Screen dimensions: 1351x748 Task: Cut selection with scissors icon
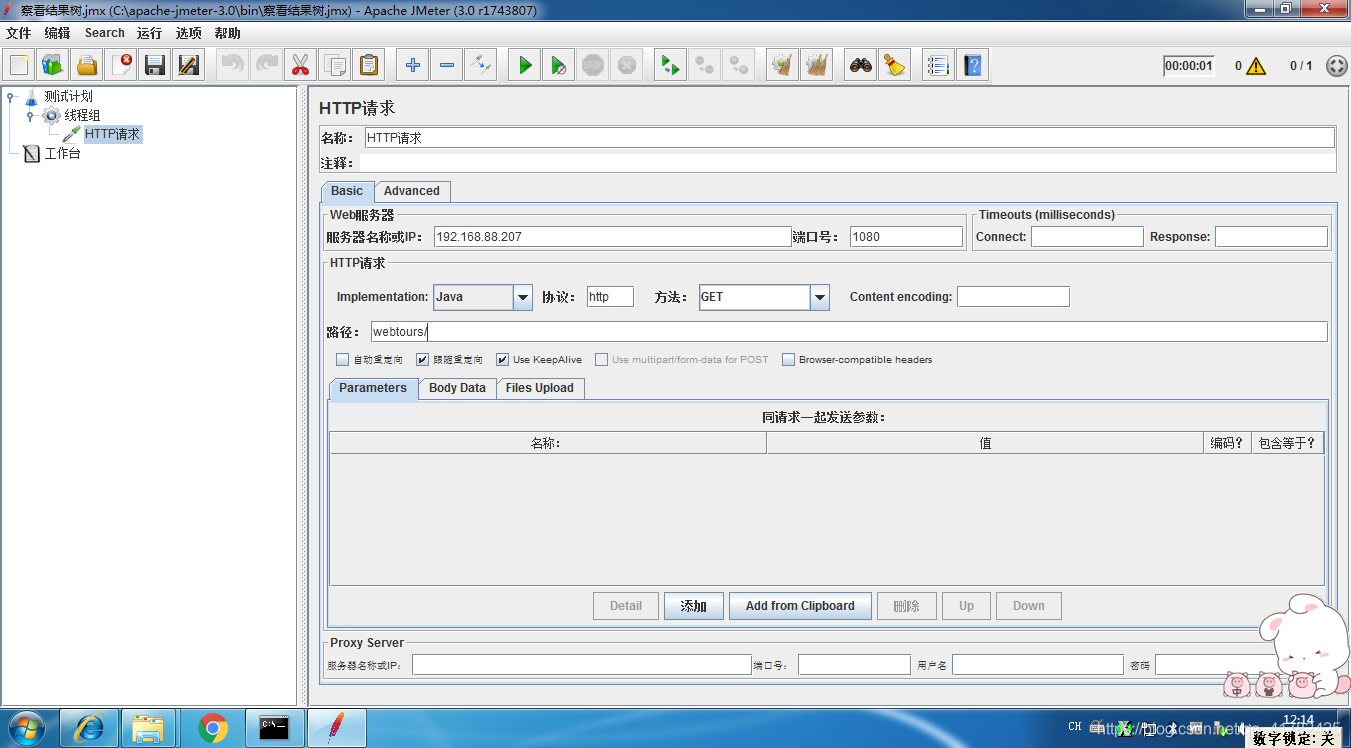(301, 66)
